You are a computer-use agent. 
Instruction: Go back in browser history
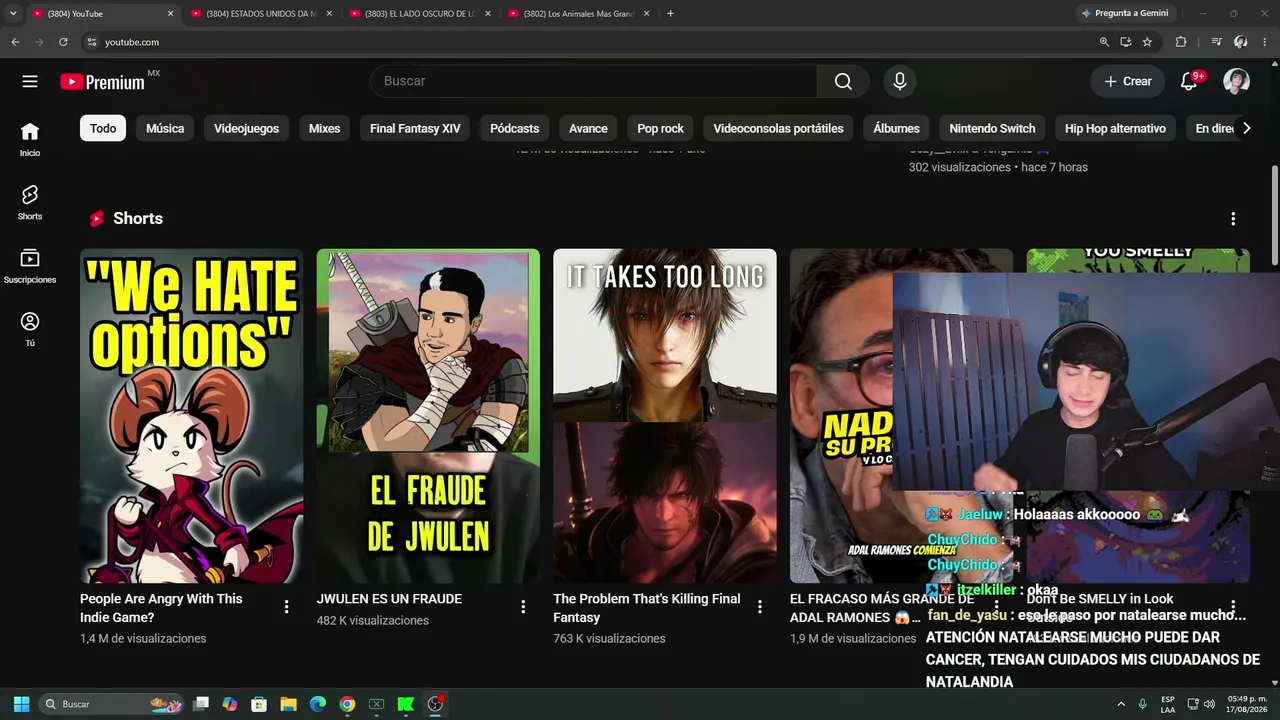(15, 42)
